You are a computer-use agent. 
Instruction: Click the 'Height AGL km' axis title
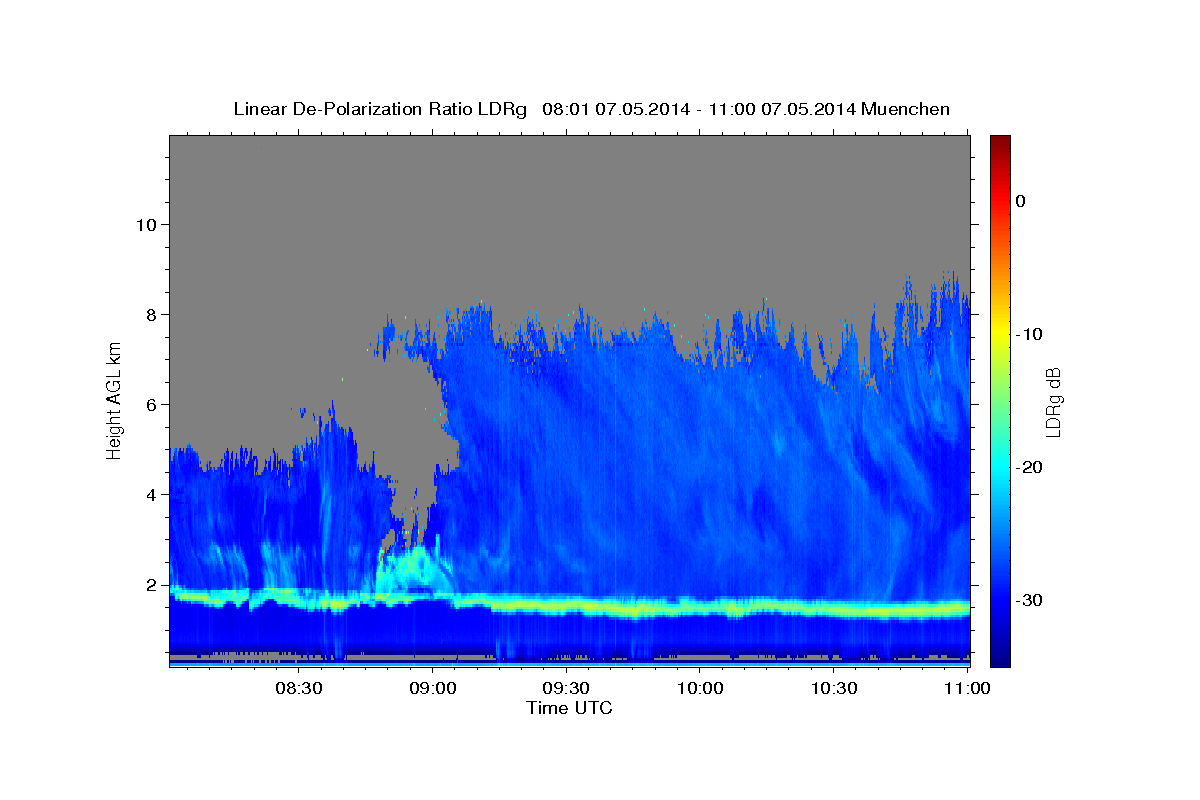tap(115, 399)
